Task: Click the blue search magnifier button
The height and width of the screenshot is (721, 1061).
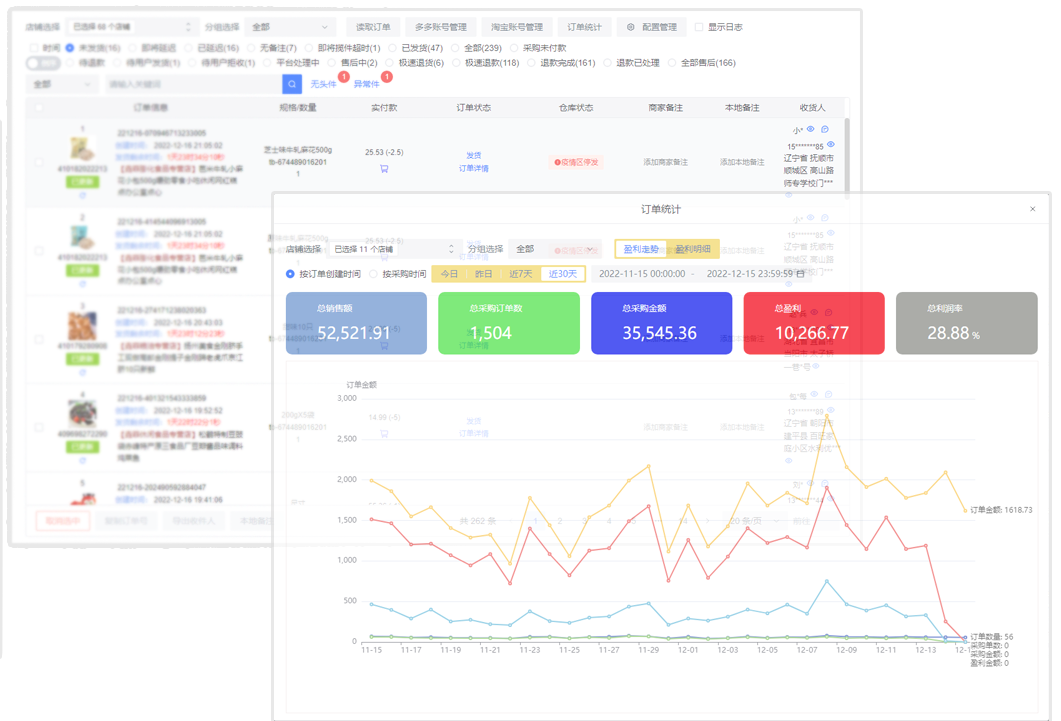Action: [292, 84]
